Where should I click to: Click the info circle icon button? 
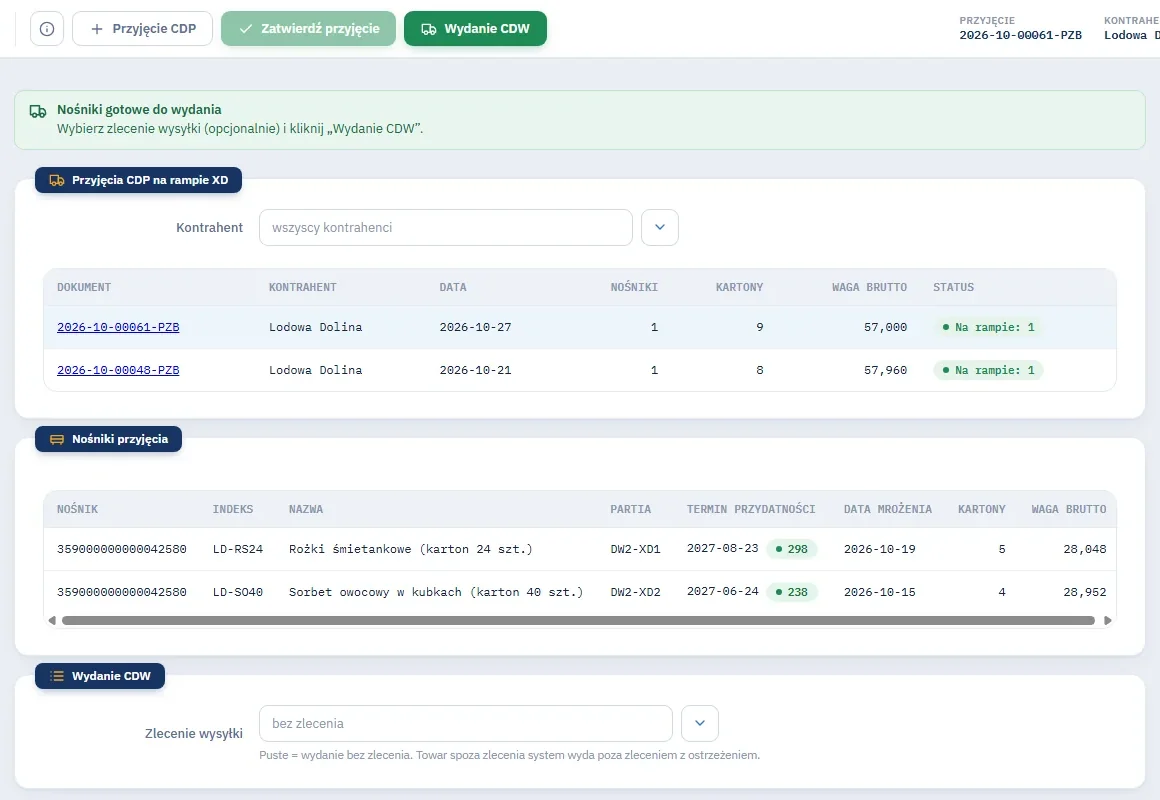[x=47, y=29]
